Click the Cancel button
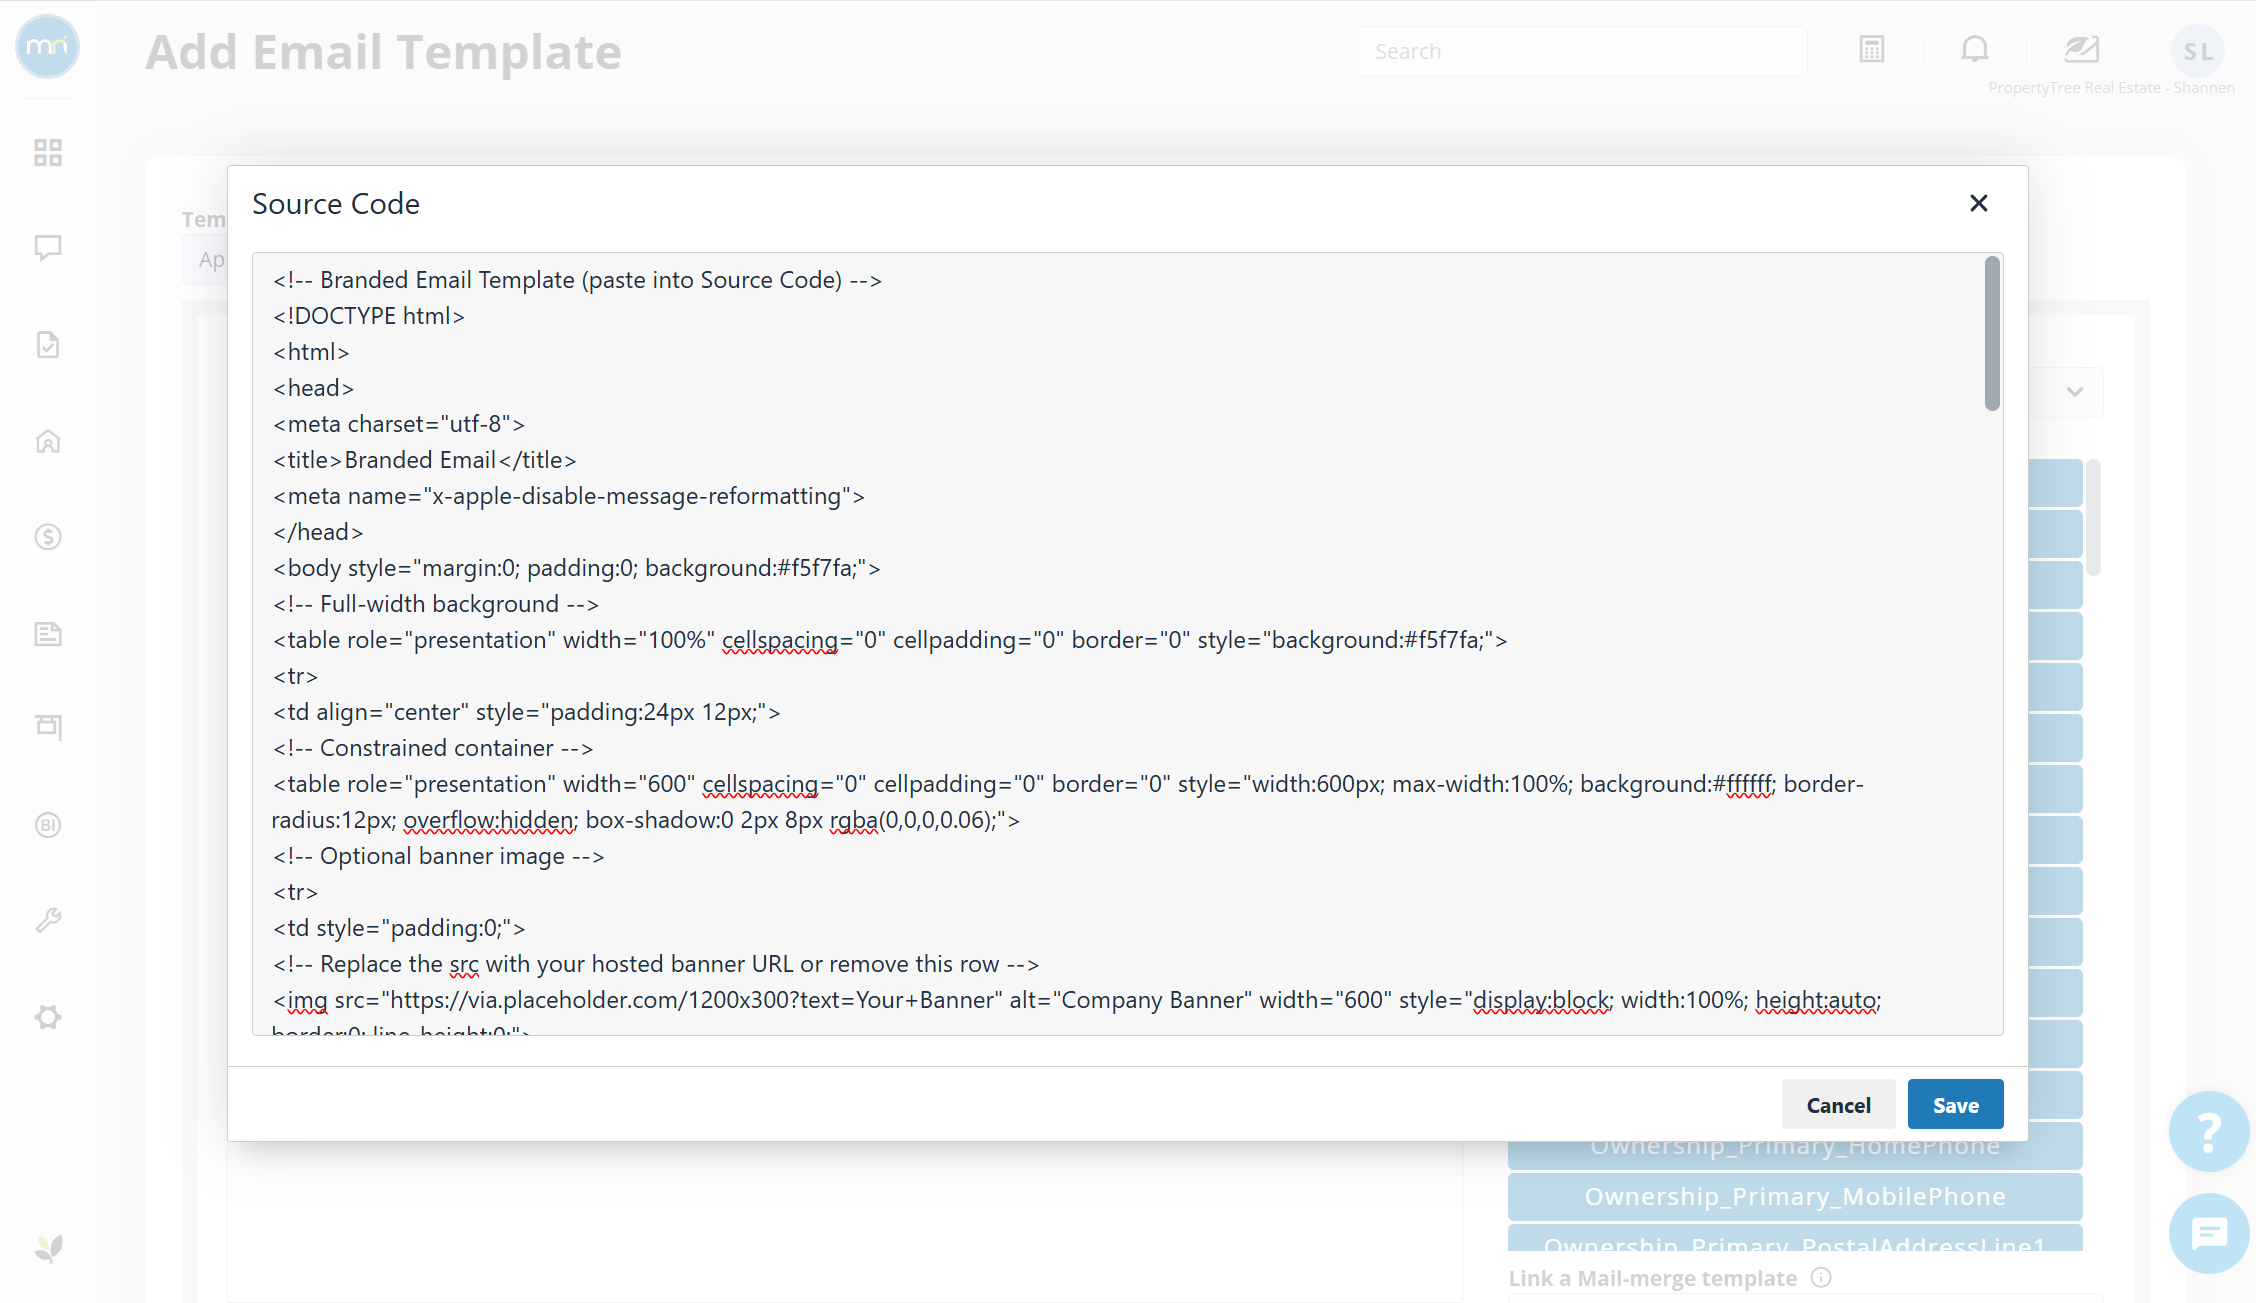The image size is (2256, 1303). coord(1838,1105)
